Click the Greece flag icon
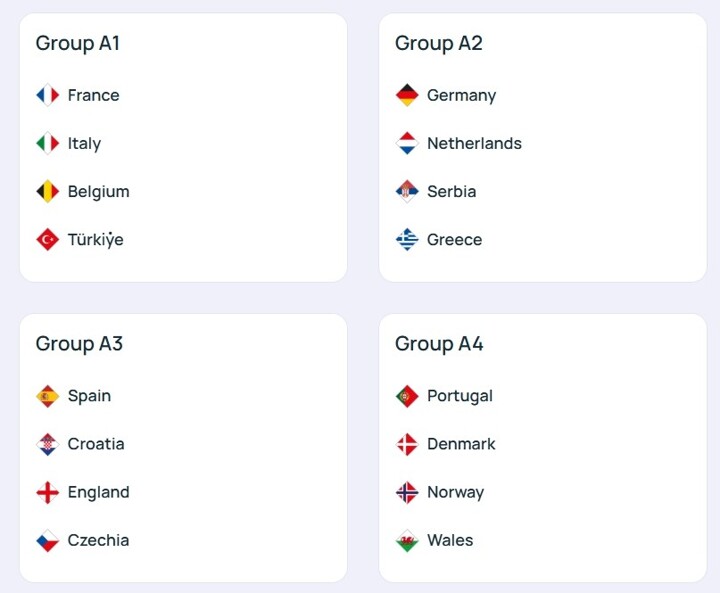The image size is (720, 593). pyautogui.click(x=407, y=240)
